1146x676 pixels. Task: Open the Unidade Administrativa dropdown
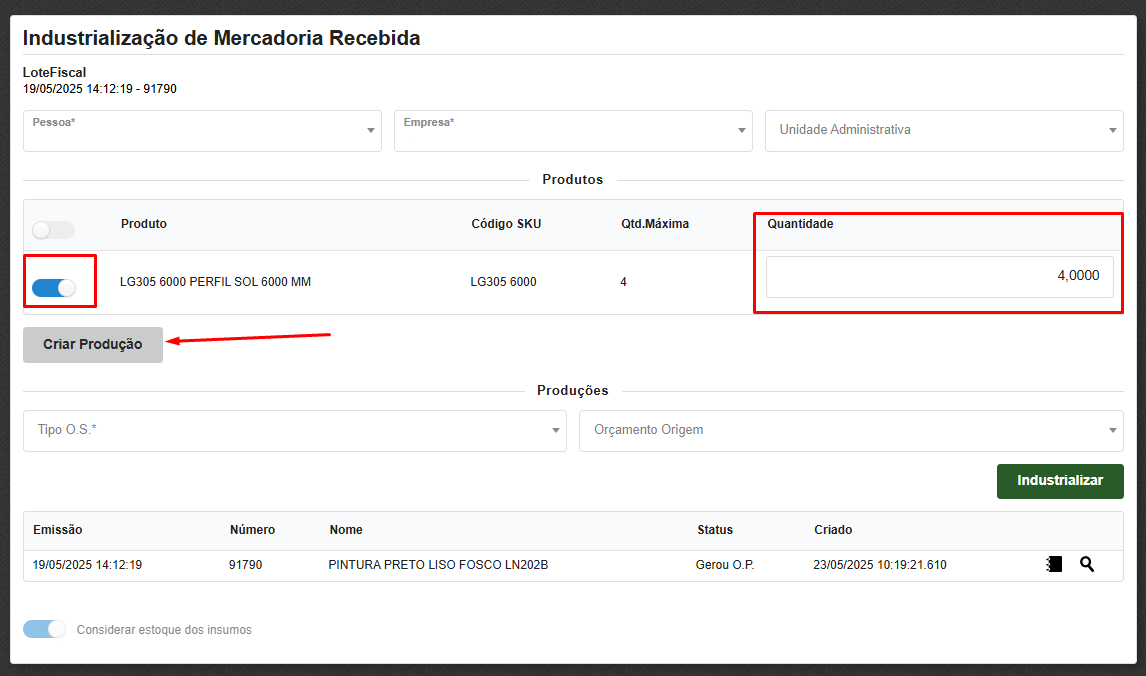click(943, 130)
